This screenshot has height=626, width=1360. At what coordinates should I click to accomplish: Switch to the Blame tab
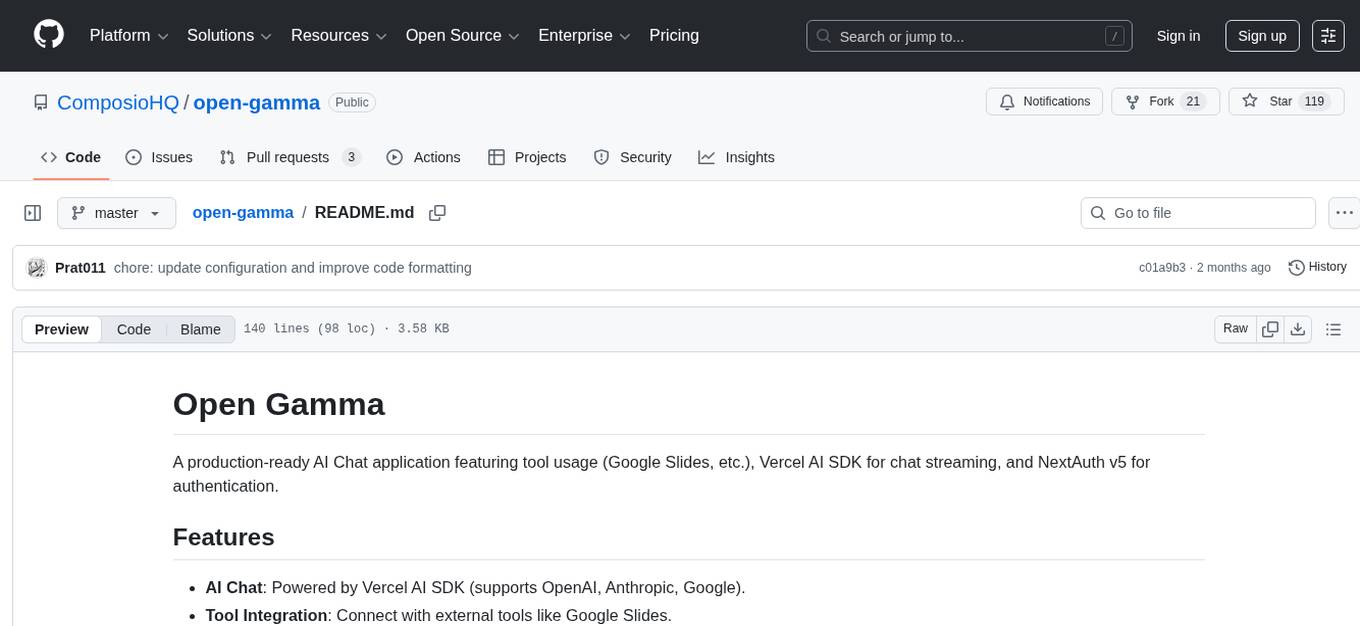click(200, 329)
